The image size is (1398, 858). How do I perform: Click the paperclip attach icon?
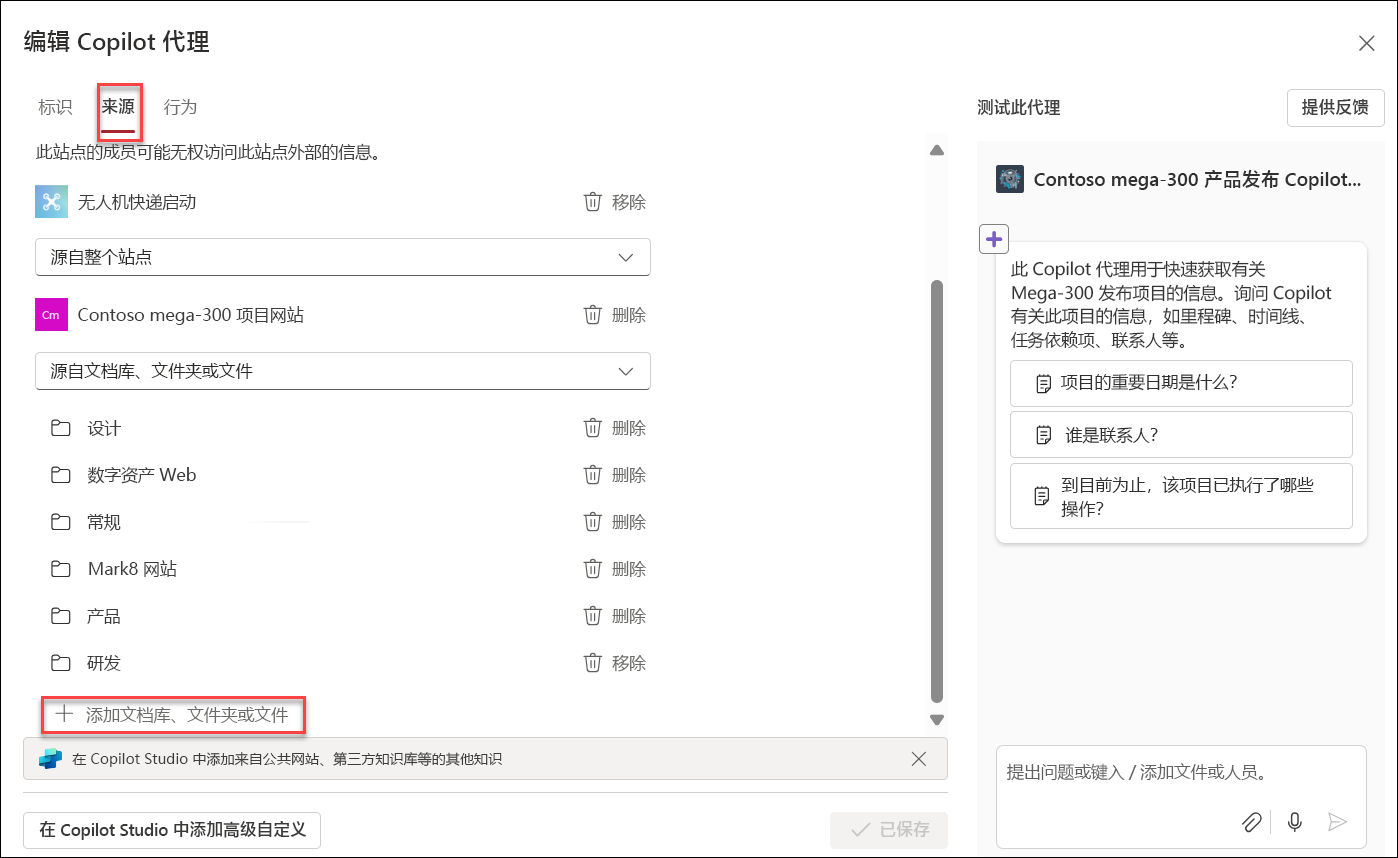[x=1251, y=822]
